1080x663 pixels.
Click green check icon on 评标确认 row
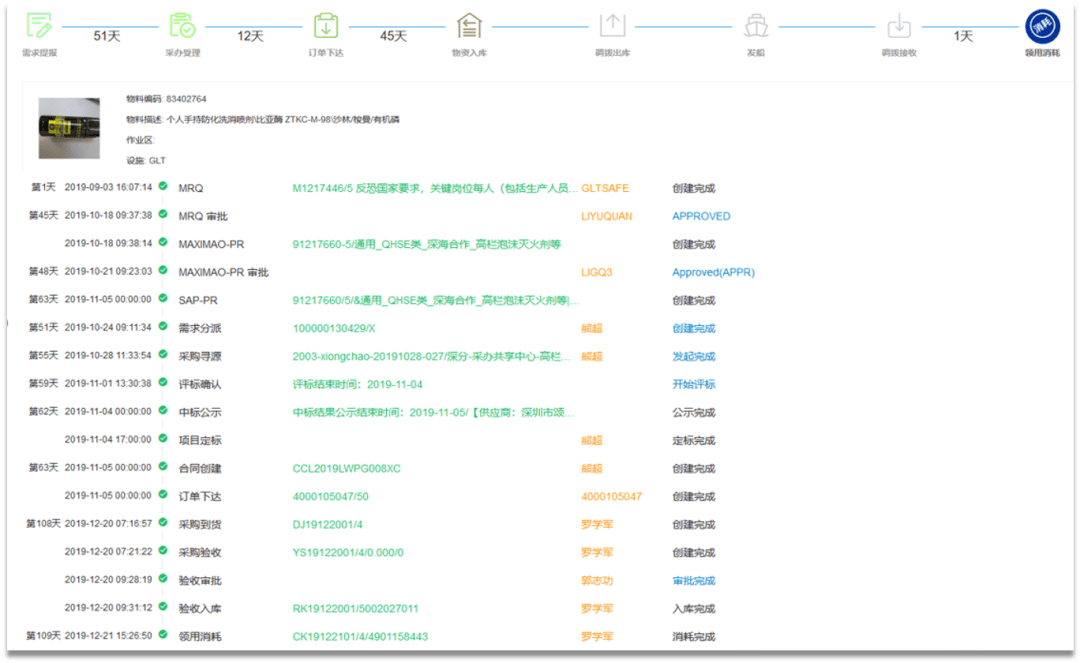tap(163, 382)
